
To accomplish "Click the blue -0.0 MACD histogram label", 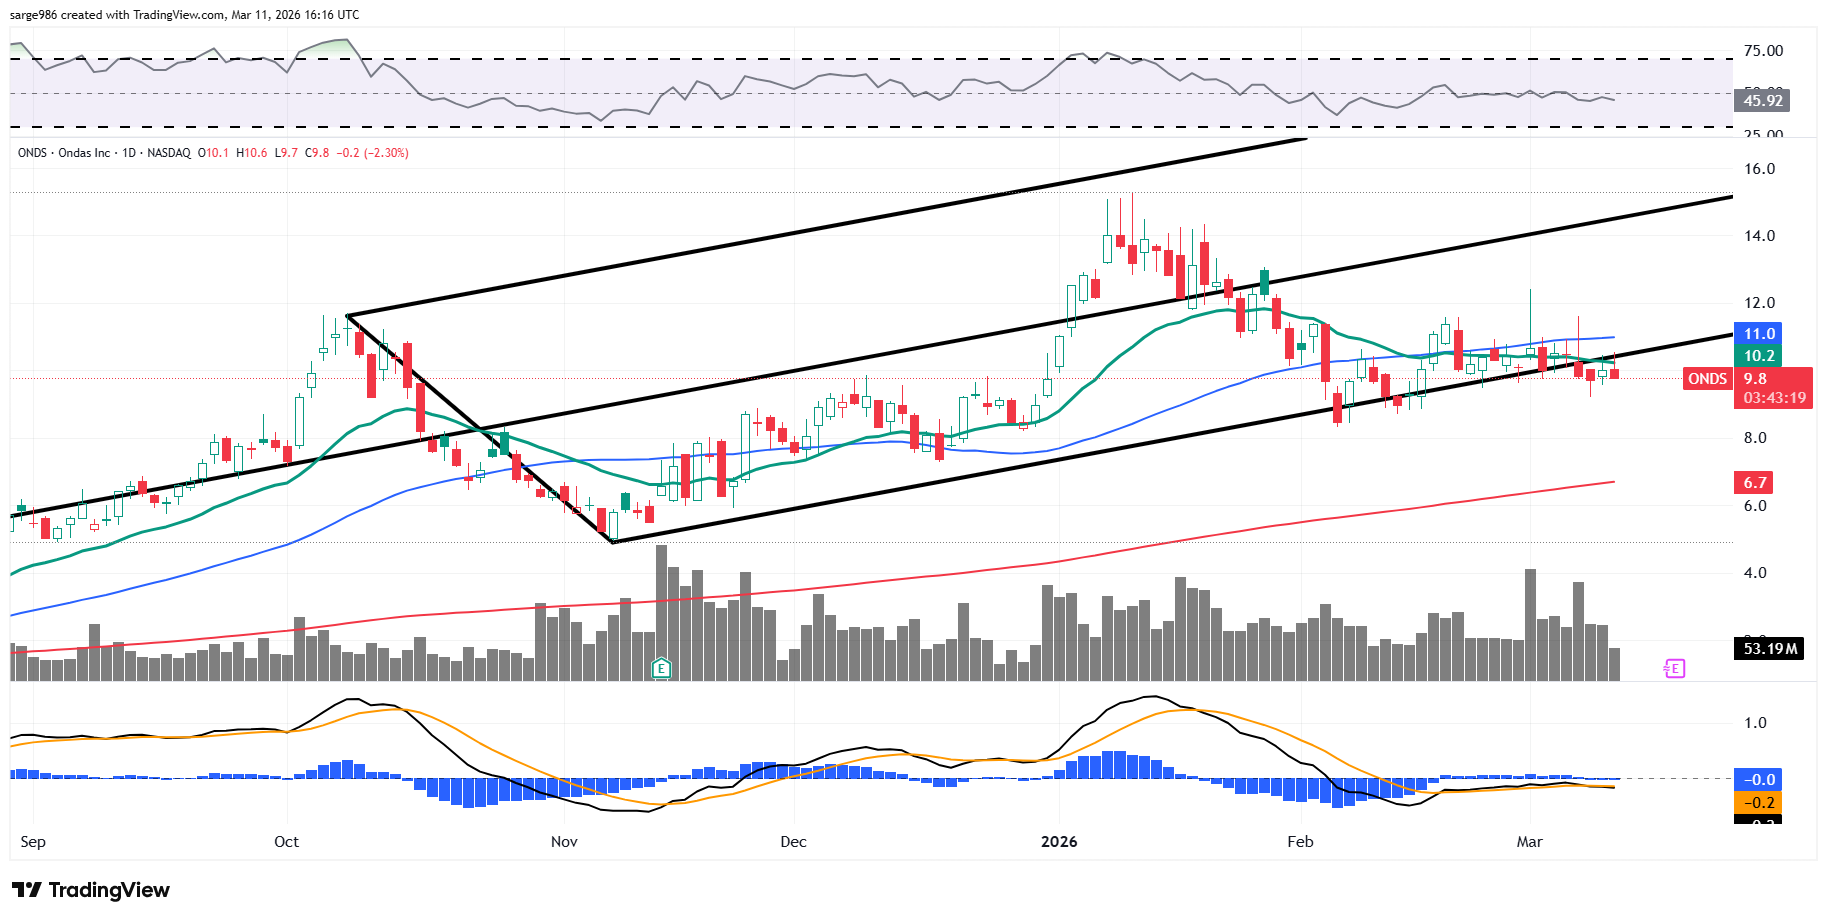I will click(x=1759, y=780).
